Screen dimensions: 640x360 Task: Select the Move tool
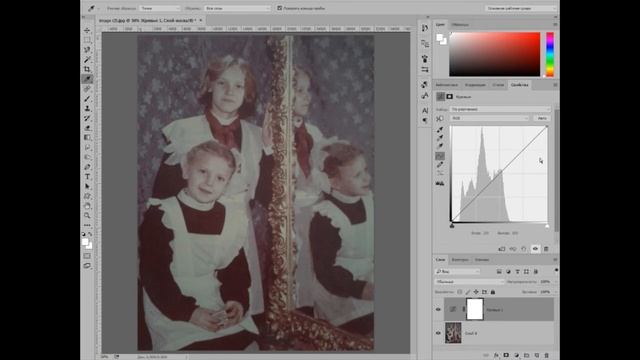click(87, 31)
